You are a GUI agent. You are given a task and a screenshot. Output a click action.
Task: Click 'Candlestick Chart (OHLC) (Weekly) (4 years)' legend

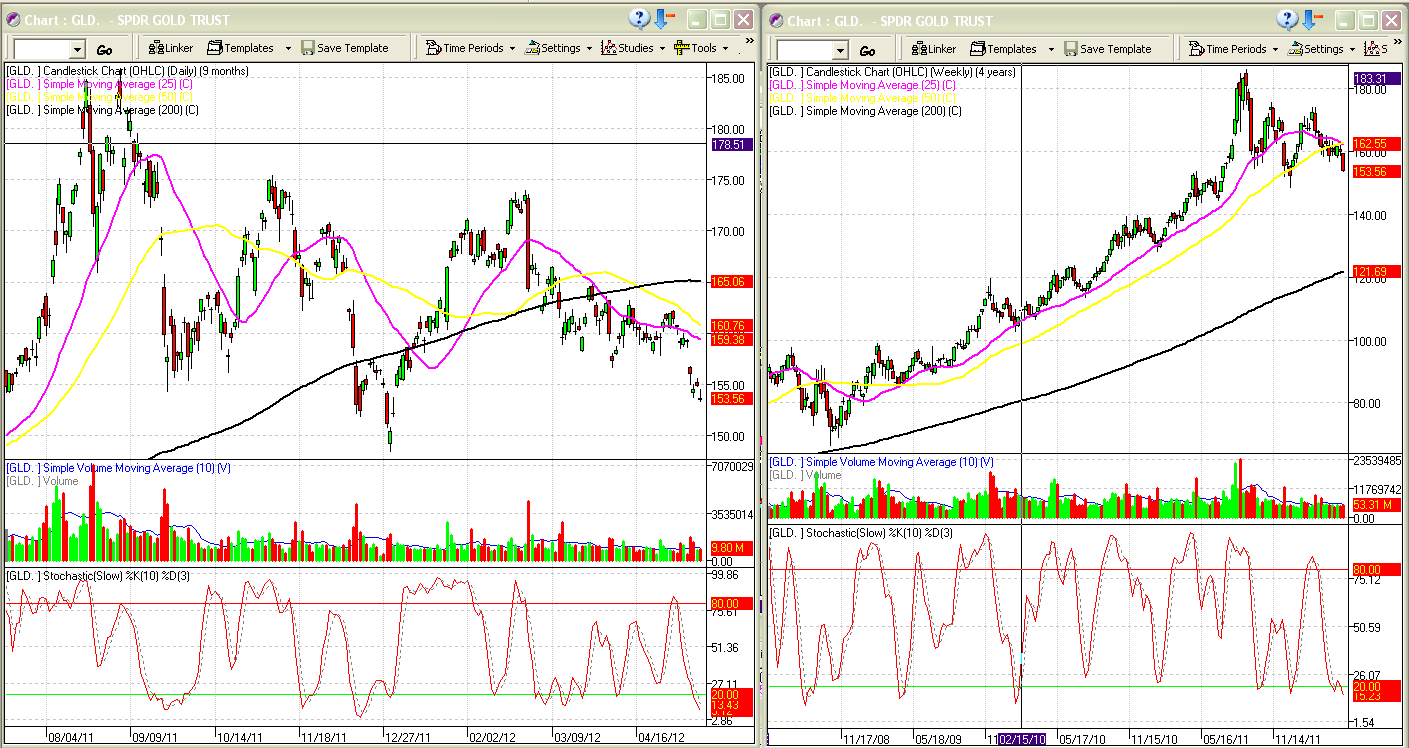(x=892, y=72)
